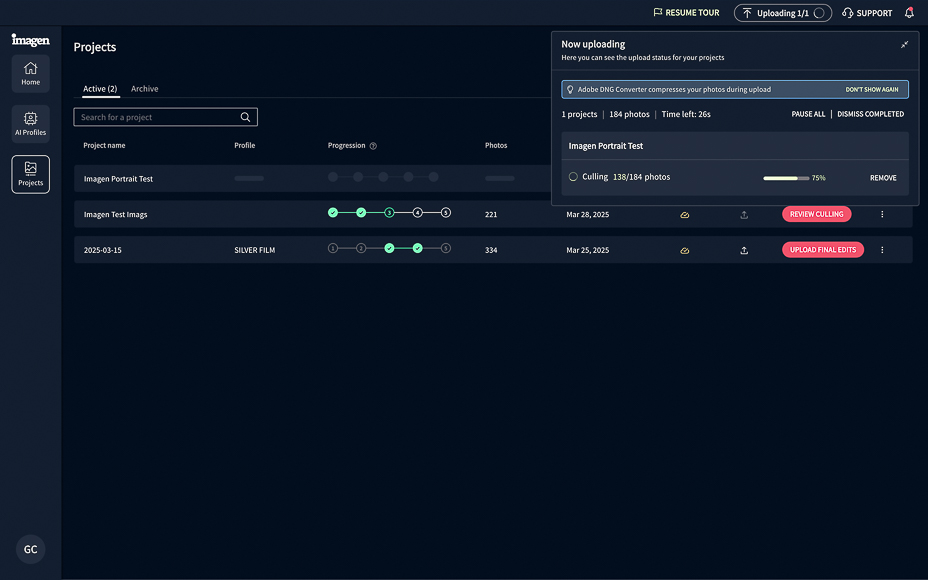This screenshot has height=580, width=928.
Task: Click the 75% upload progress bar
Action: pyautogui.click(x=786, y=178)
